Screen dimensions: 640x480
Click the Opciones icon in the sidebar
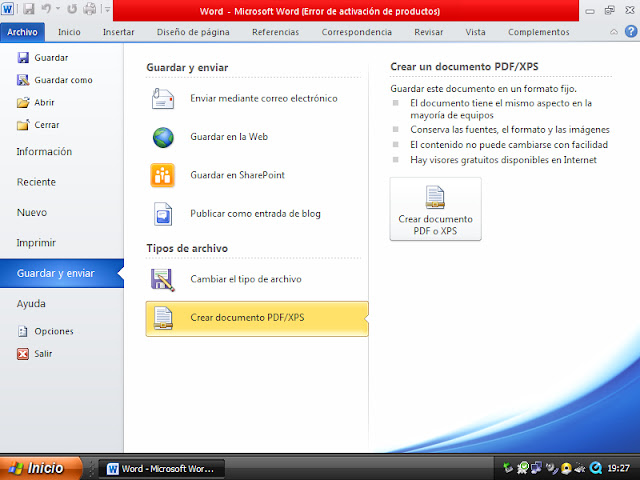coord(23,331)
